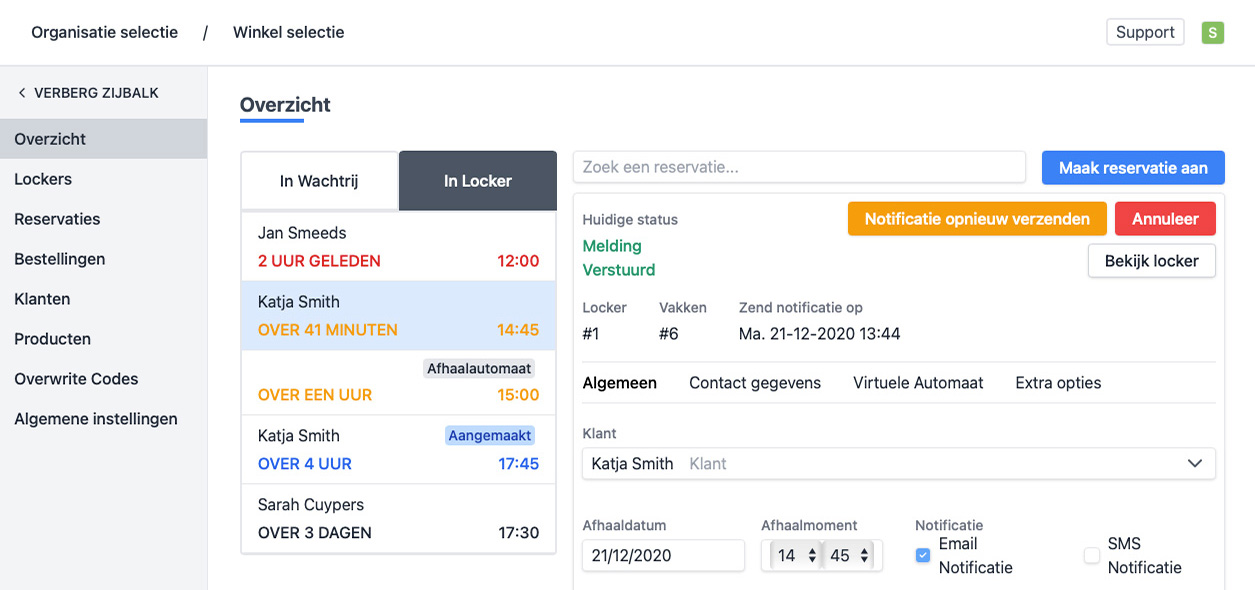Open Reservaties in the sidebar
Image resolution: width=1255 pixels, height=590 pixels.
57,219
